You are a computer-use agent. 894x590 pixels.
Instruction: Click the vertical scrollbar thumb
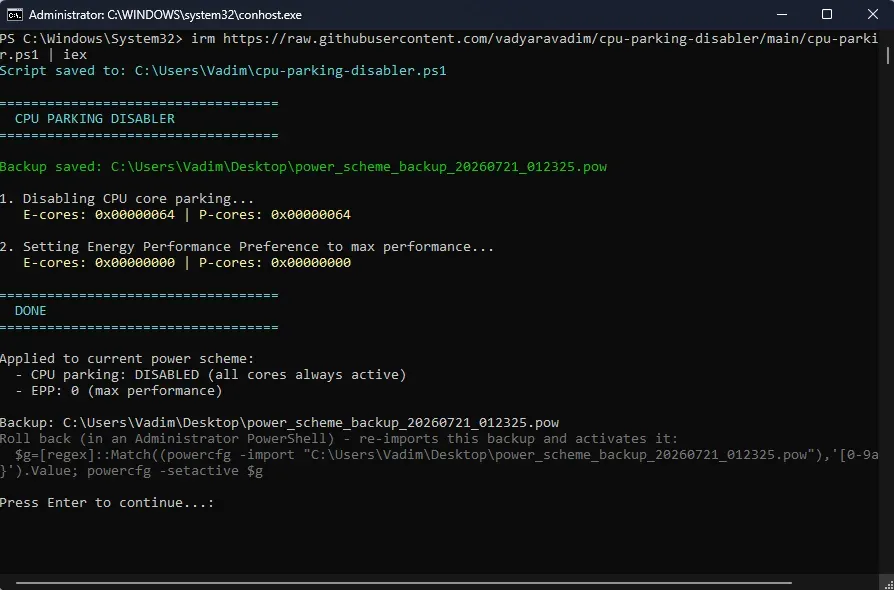888,55
